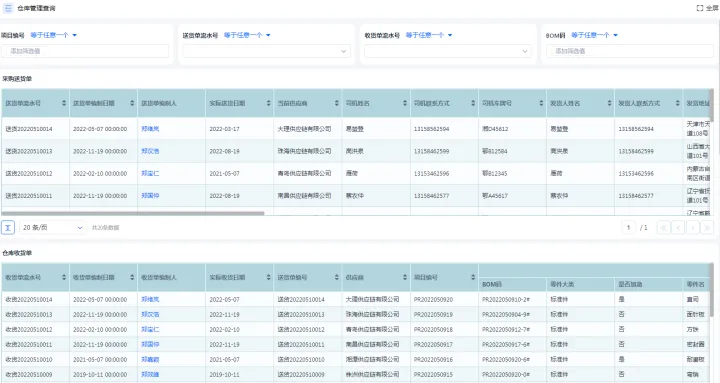Open editor link in row 收货20220510014
720x383 pixels.
pos(150,299)
